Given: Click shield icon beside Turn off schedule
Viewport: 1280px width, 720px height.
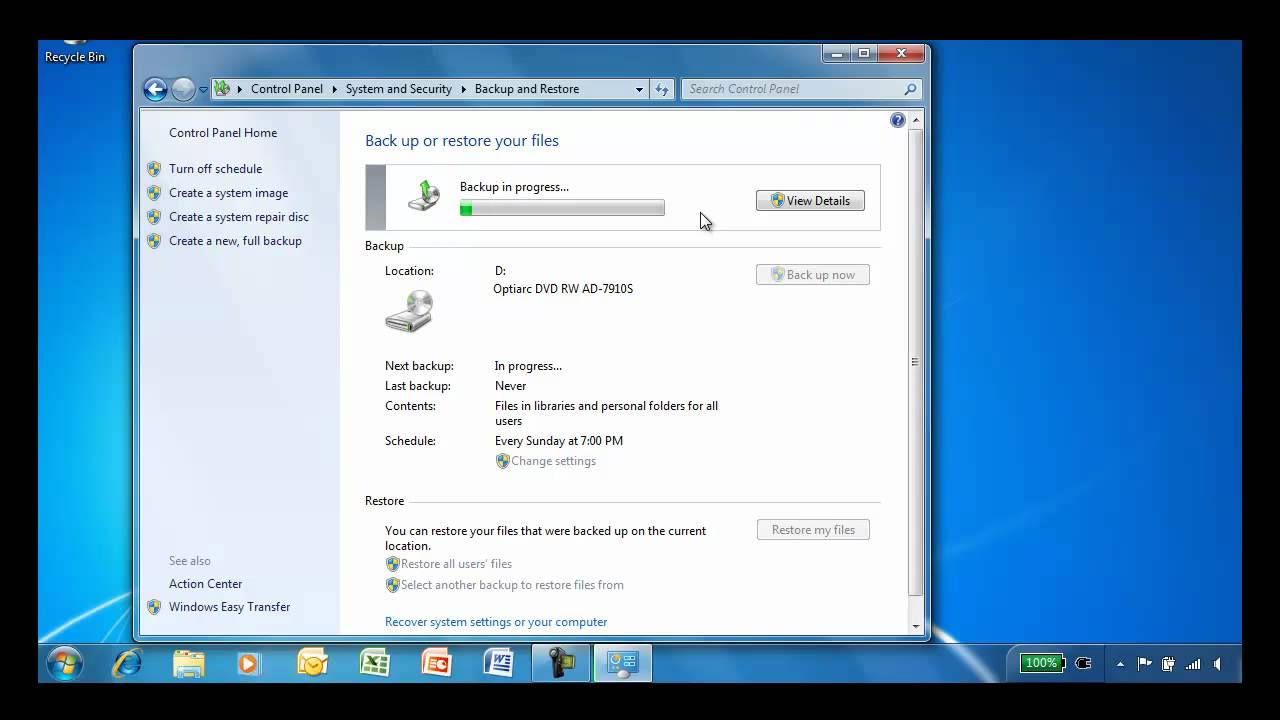Looking at the screenshot, I should pos(154,169).
